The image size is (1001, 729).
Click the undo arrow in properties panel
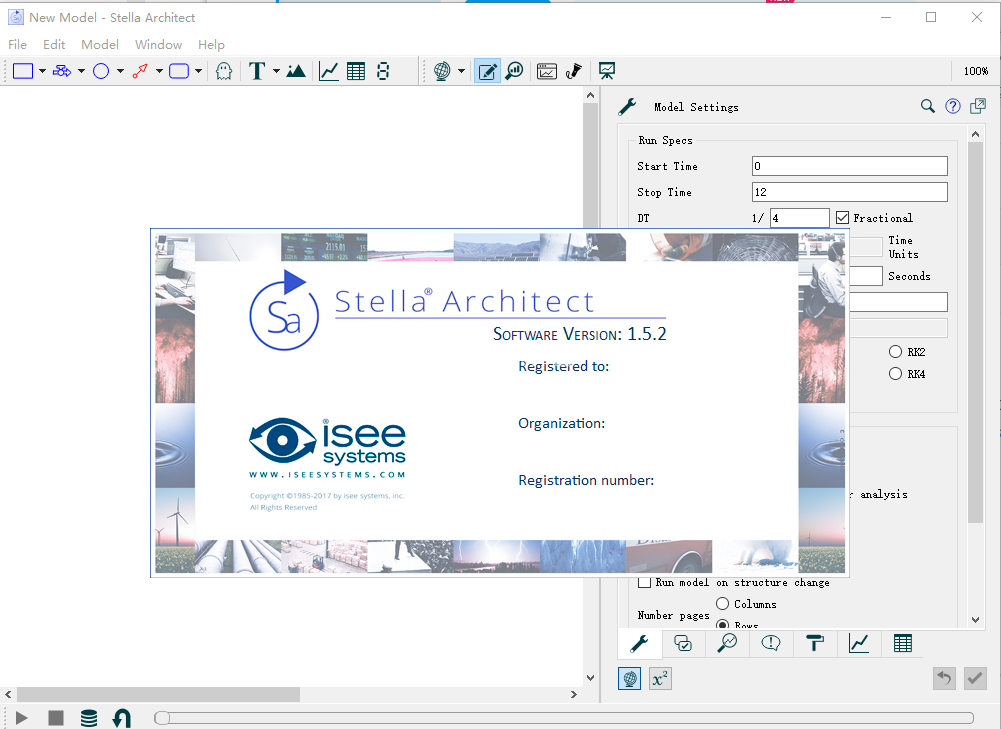click(944, 679)
